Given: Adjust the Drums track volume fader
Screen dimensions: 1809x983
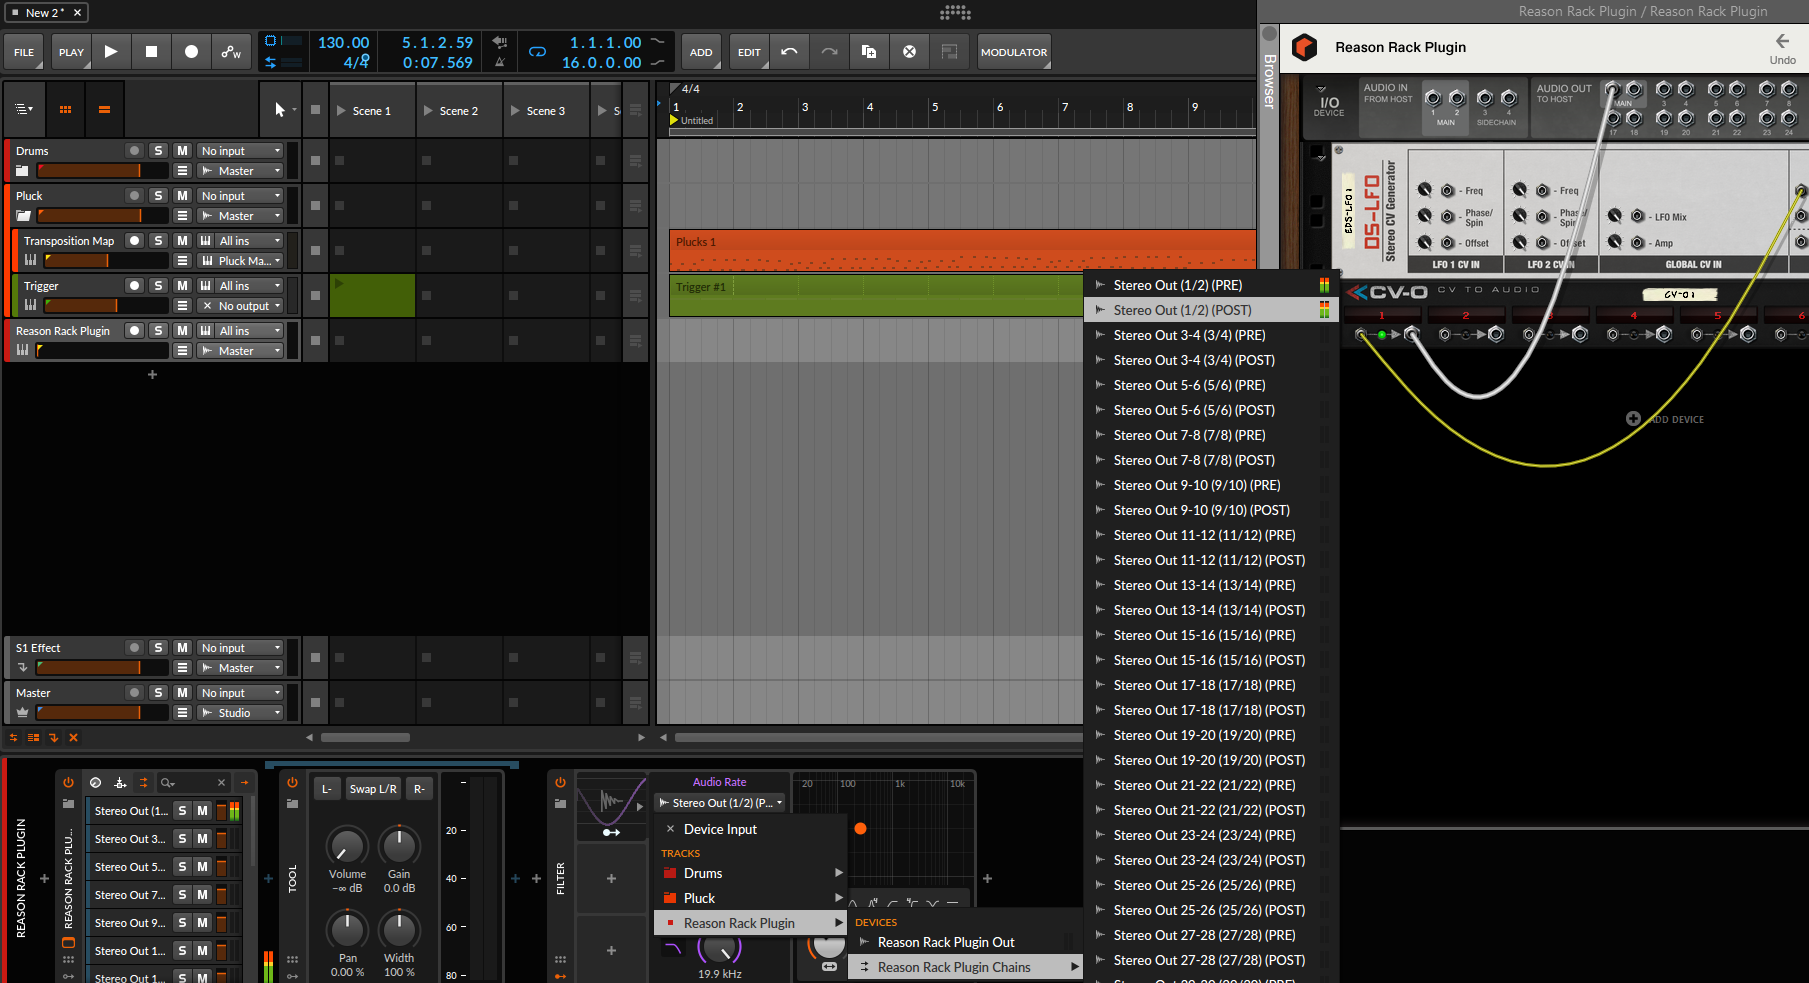Looking at the screenshot, I should pyautogui.click(x=104, y=171).
